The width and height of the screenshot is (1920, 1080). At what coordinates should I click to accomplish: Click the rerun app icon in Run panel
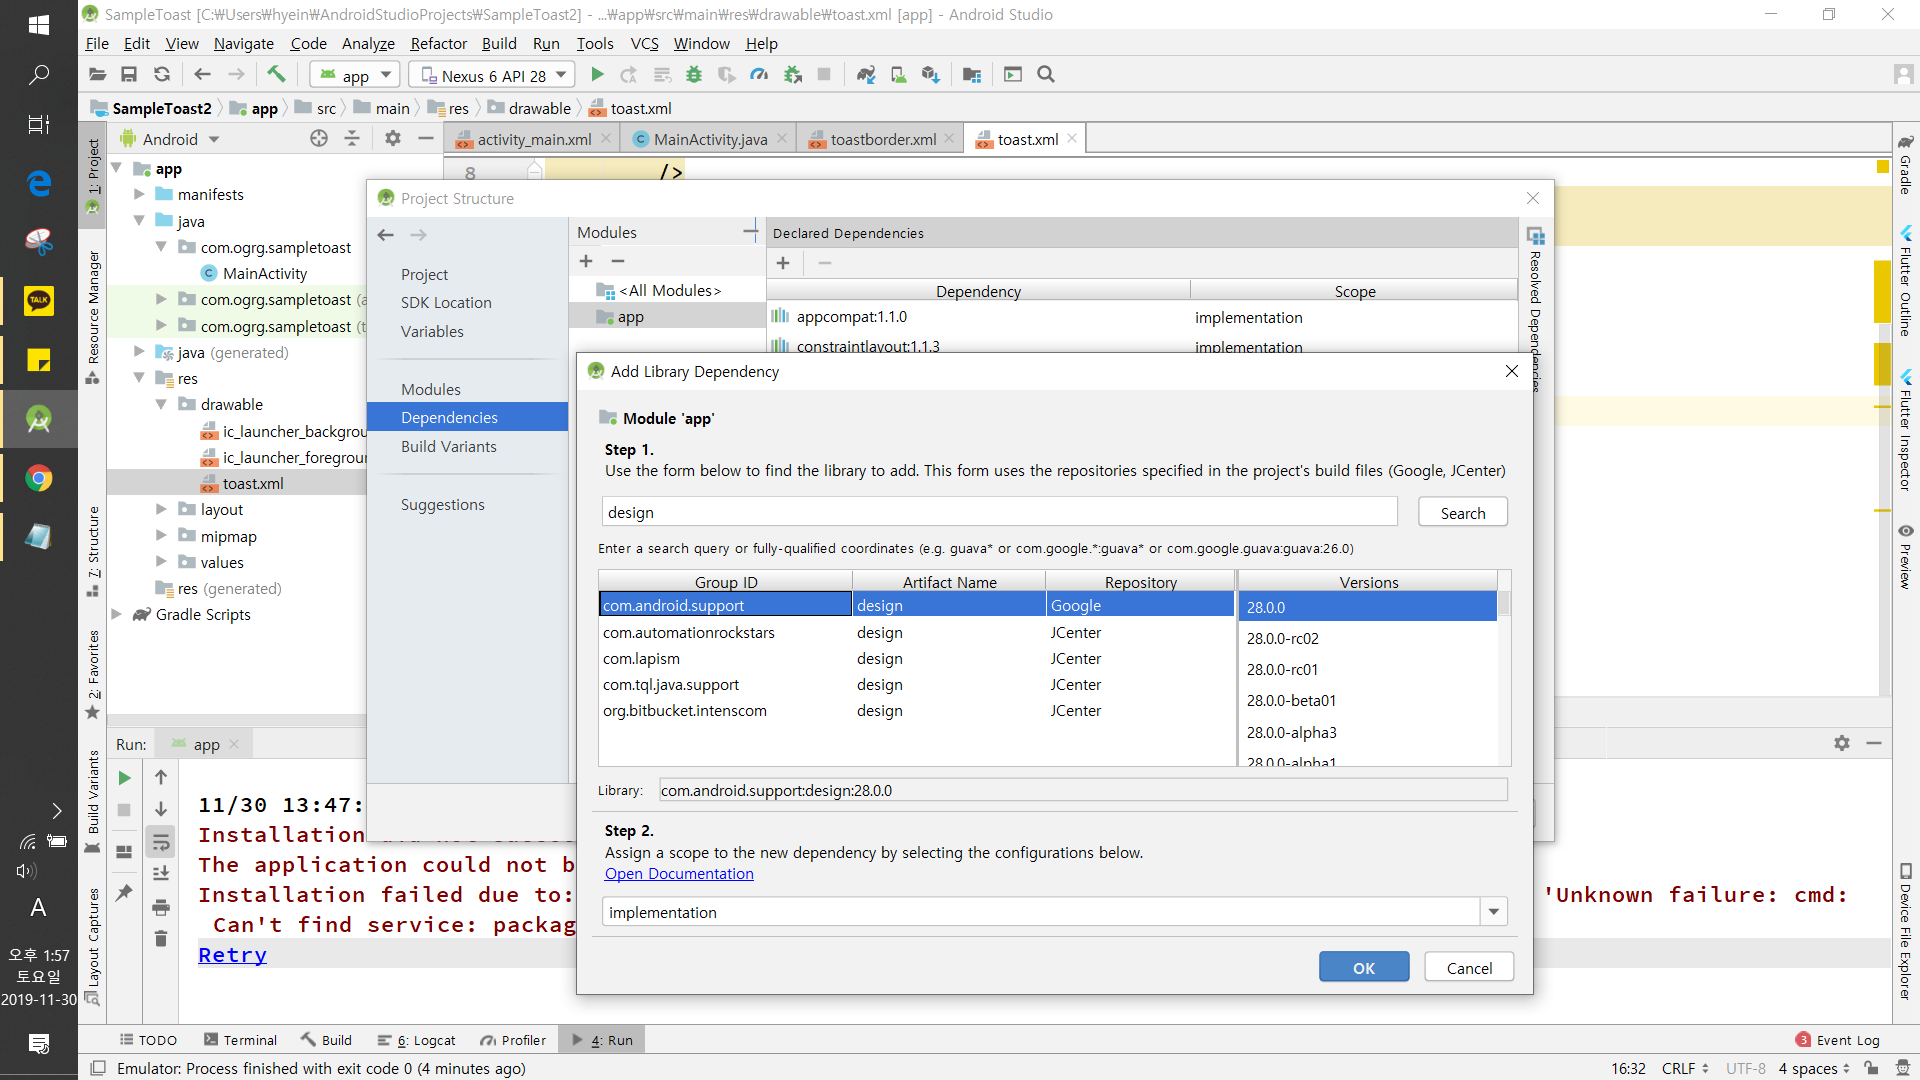[x=124, y=777]
